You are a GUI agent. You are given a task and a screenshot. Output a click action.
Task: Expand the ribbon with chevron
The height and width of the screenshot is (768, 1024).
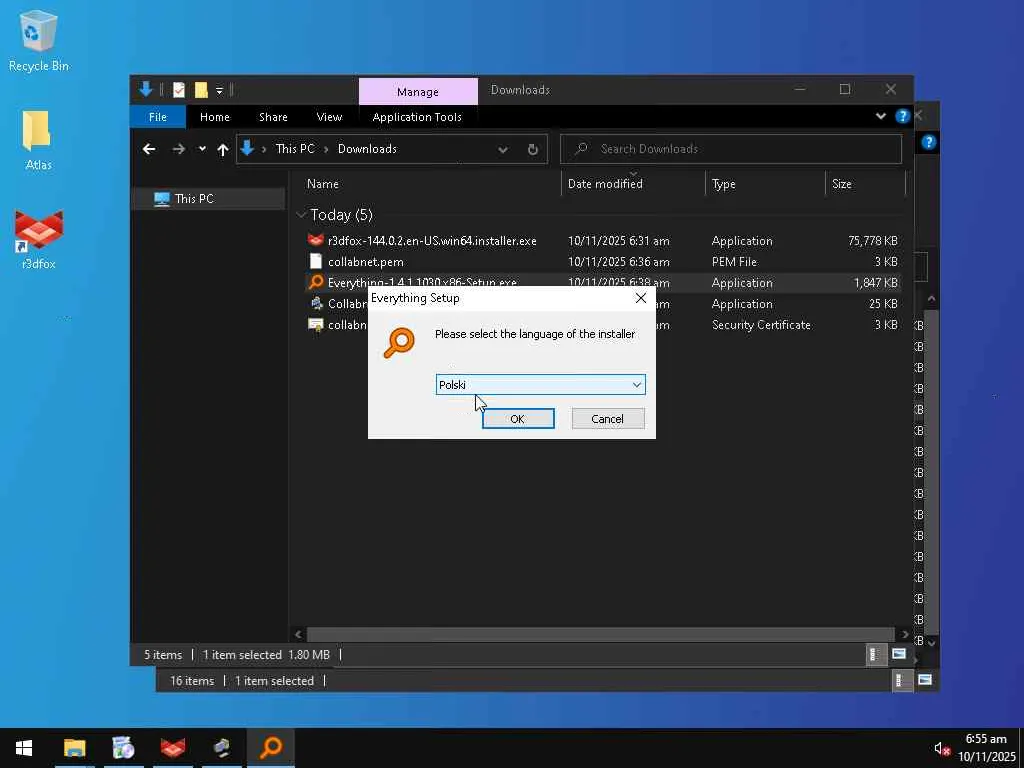coord(880,116)
